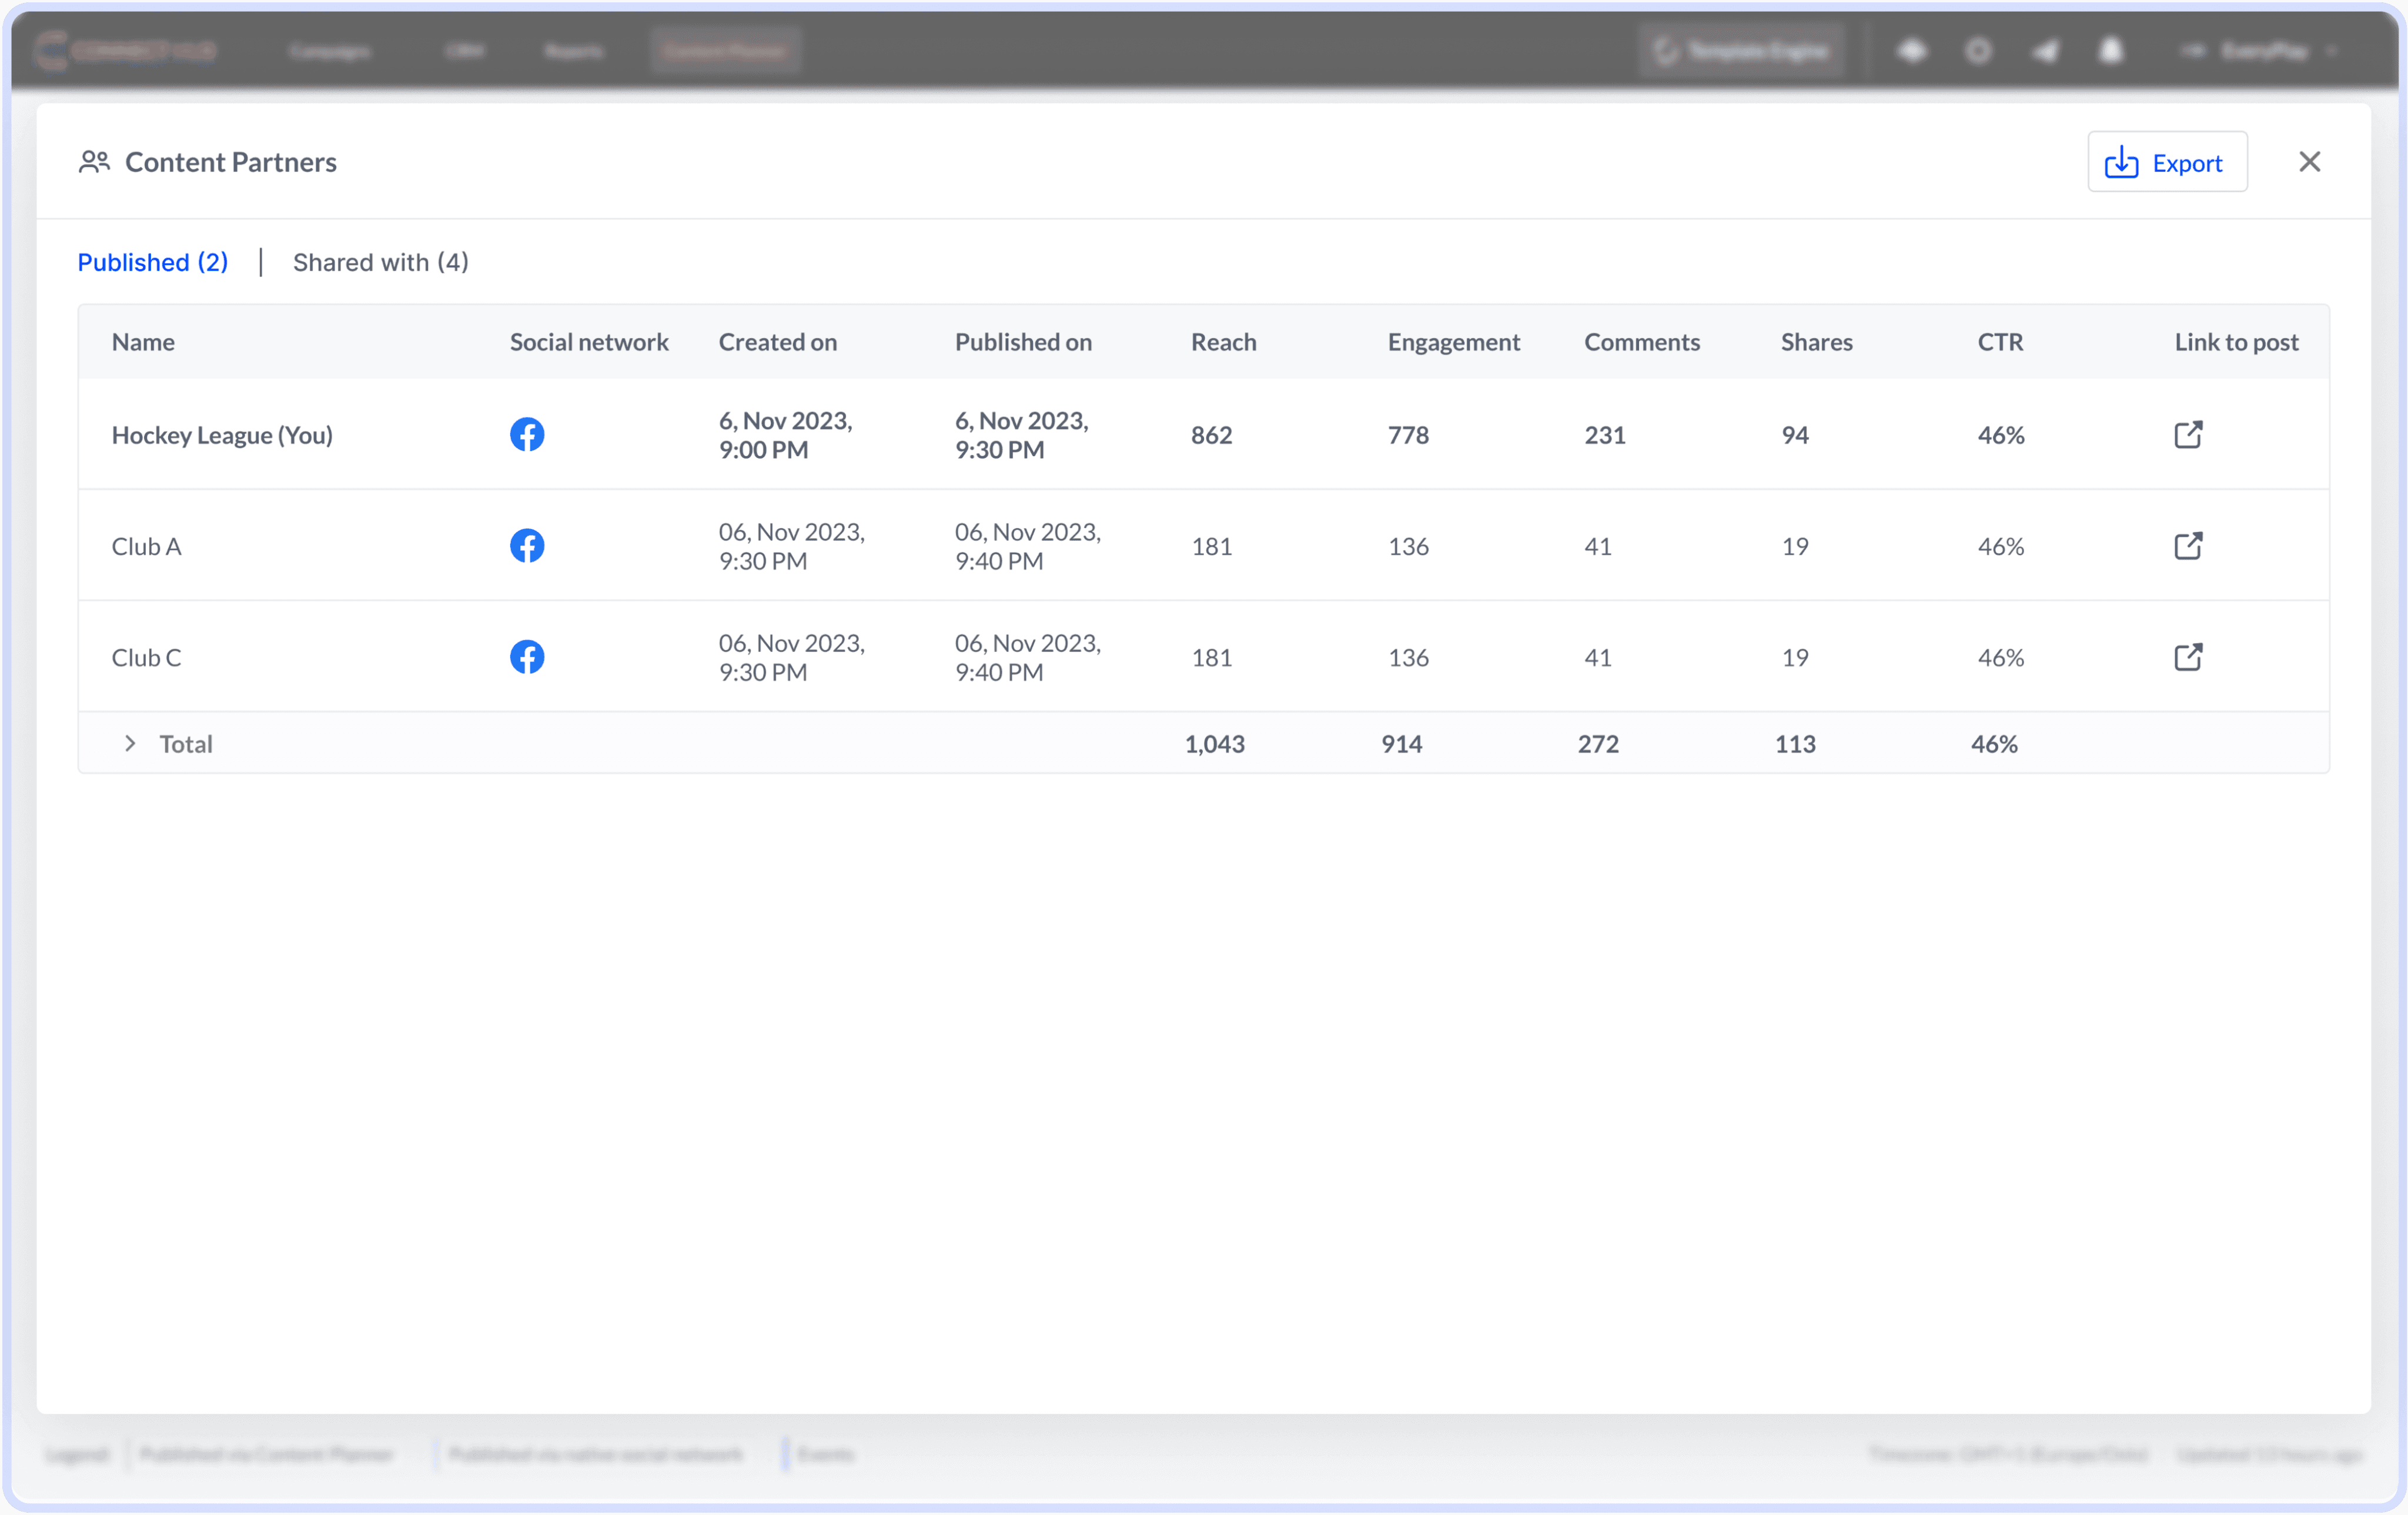Select the Club C name cell
2408x1515 pixels.
146,657
